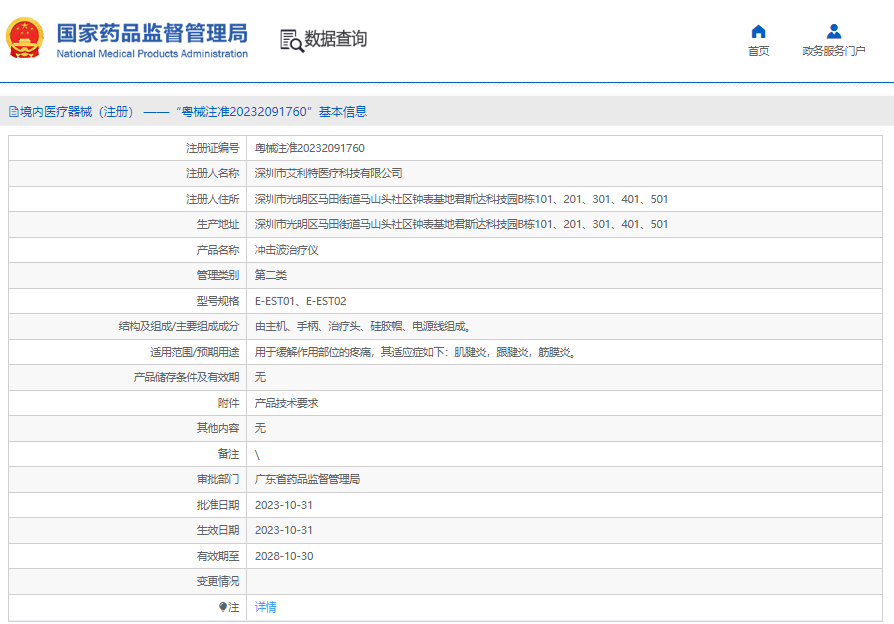Click the 政务服务门户 label
This screenshot has width=894, height=624.
tap(834, 51)
